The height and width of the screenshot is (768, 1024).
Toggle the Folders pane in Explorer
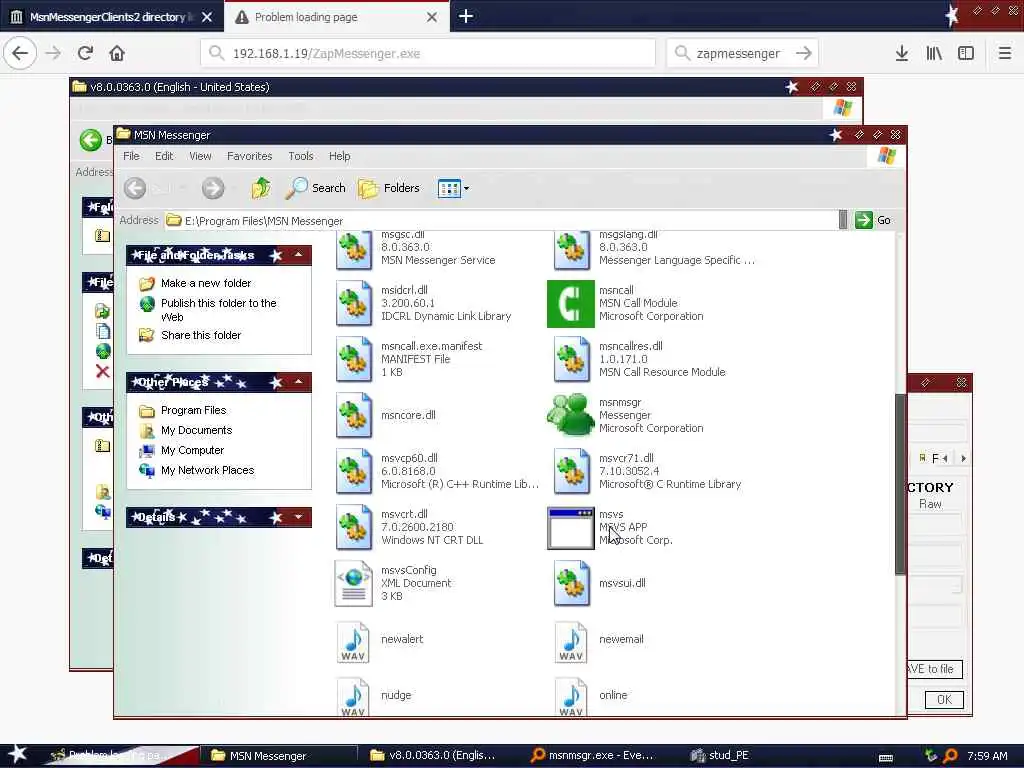(x=389, y=188)
